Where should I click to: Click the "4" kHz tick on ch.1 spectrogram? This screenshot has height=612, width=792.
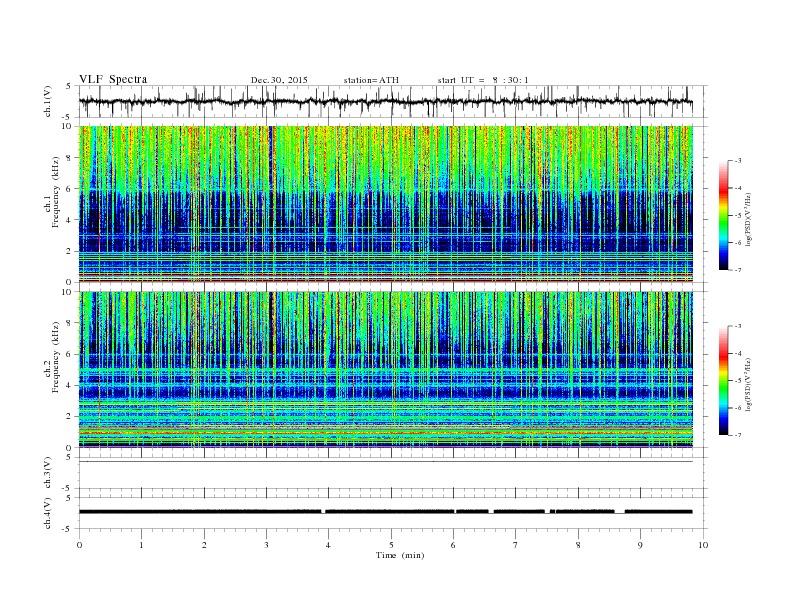tap(70, 220)
